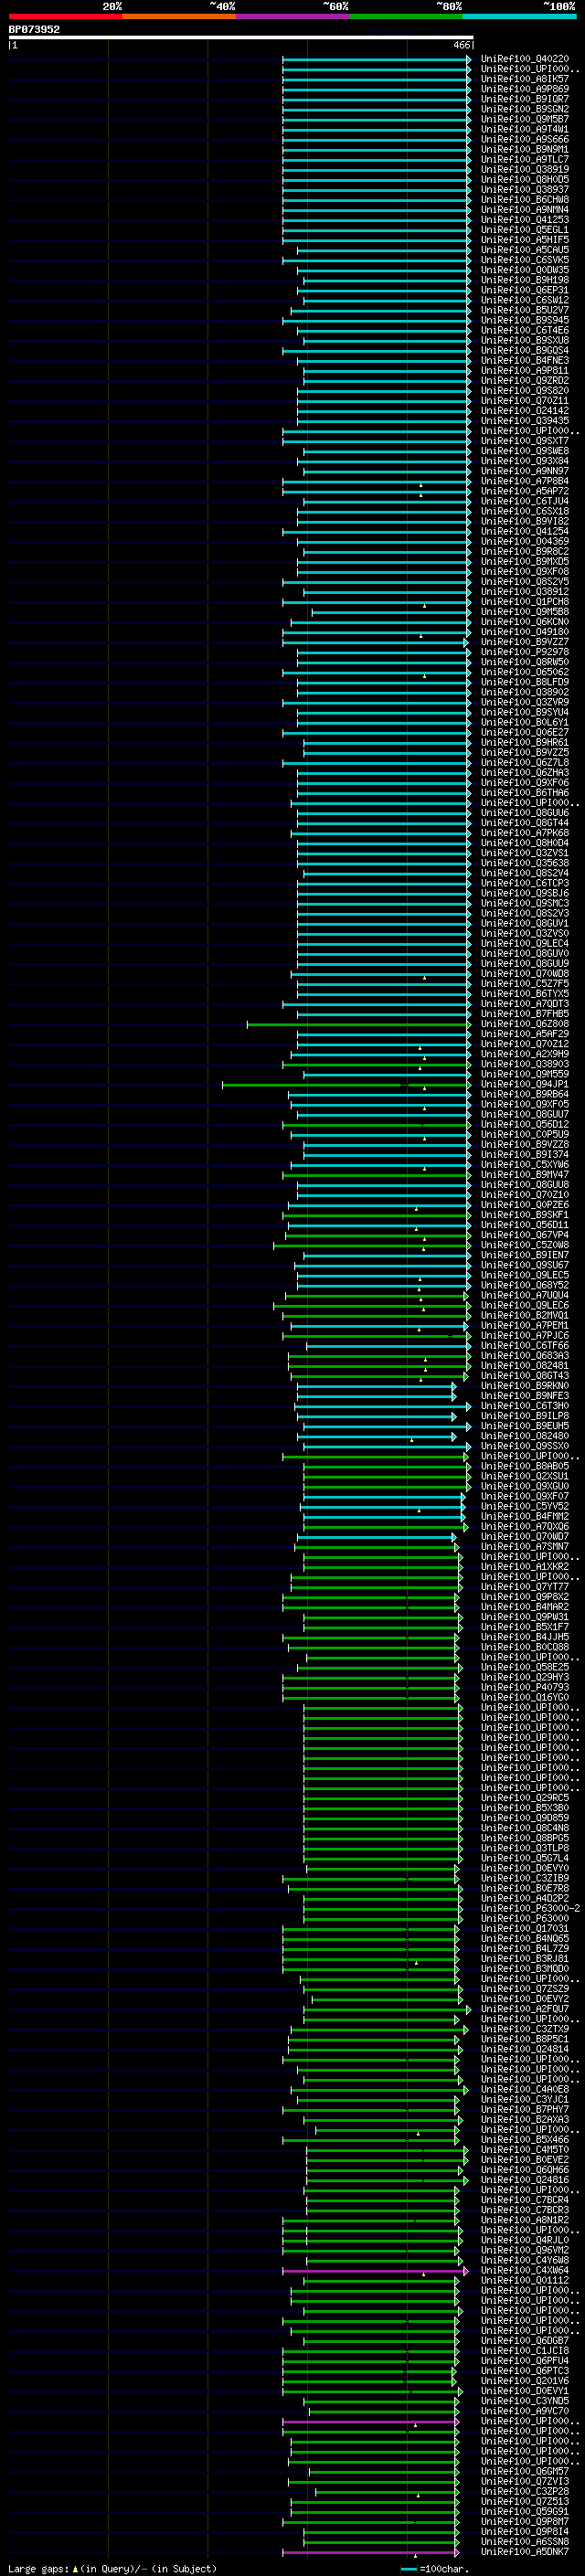Select hit UniRef100_B8AB05
The width and height of the screenshot is (585, 2576).
coord(525,1466)
